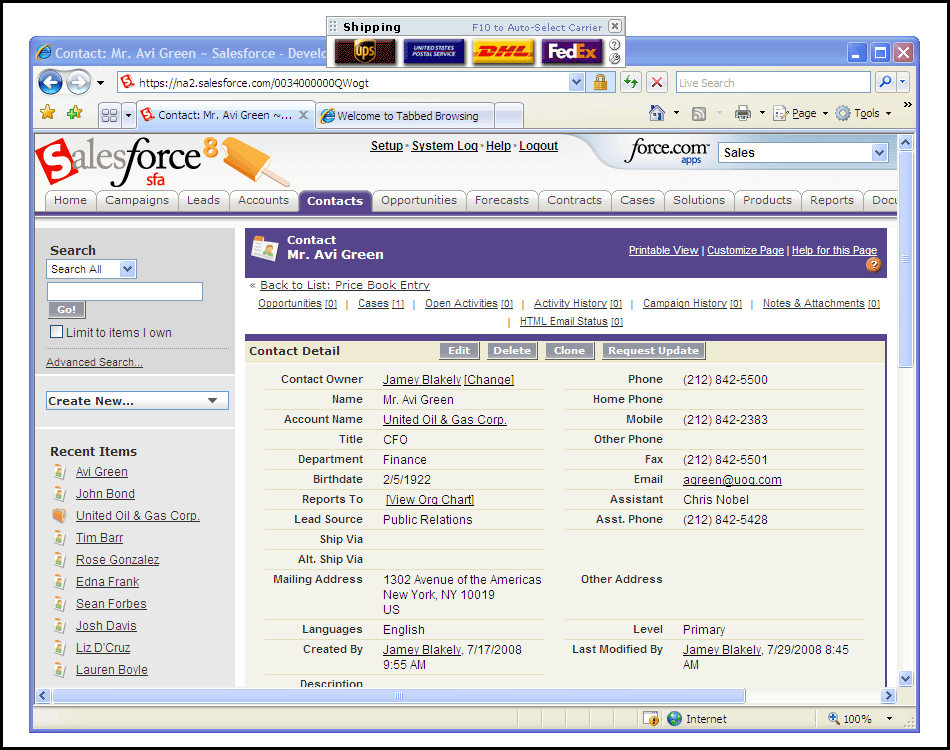Click the Logout link

tap(539, 145)
